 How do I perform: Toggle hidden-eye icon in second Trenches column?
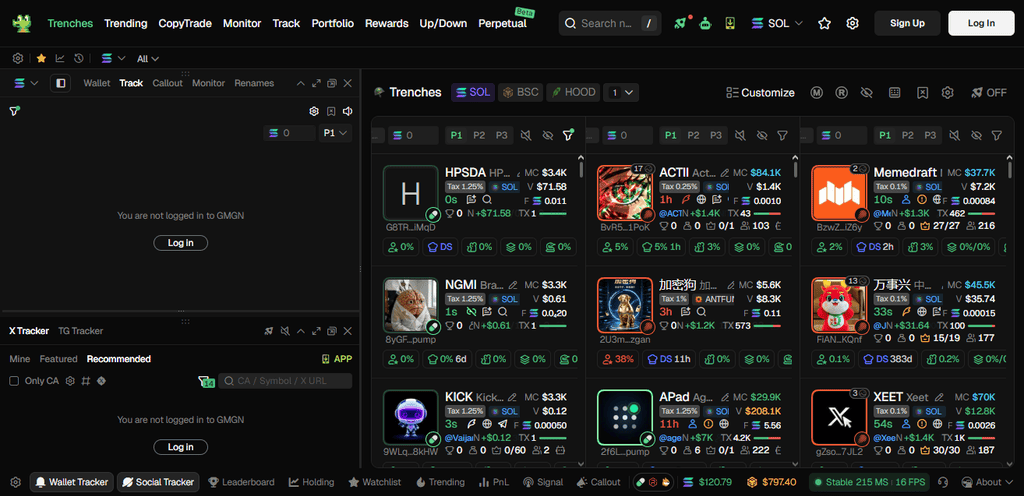(x=761, y=135)
